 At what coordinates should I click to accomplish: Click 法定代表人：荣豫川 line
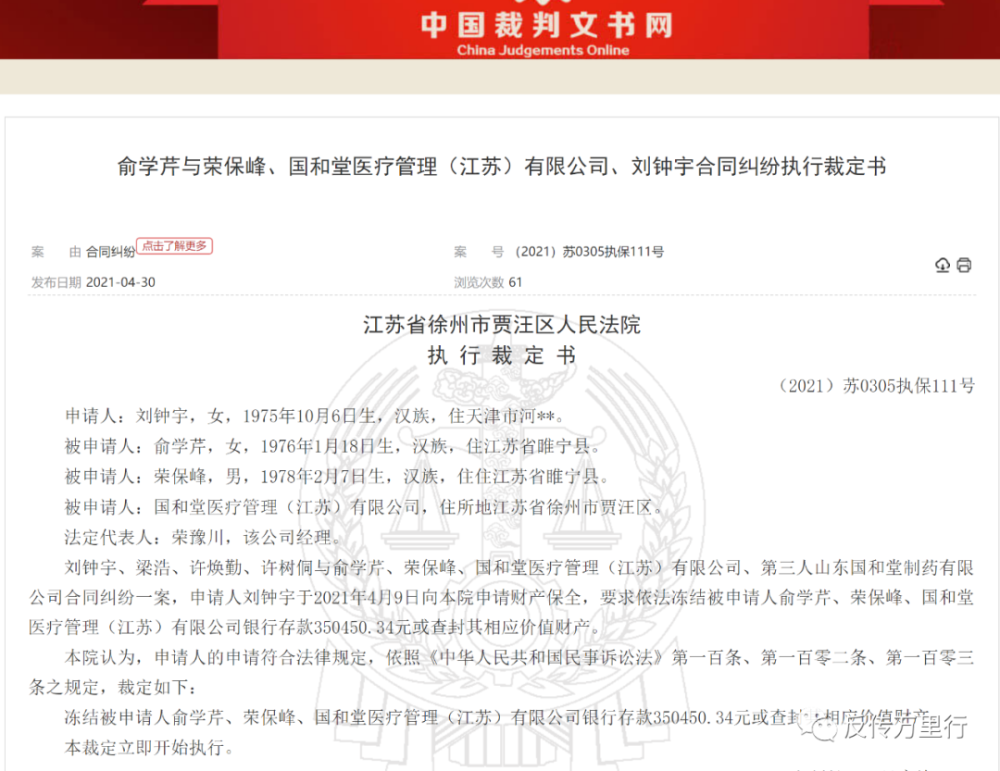(203, 538)
